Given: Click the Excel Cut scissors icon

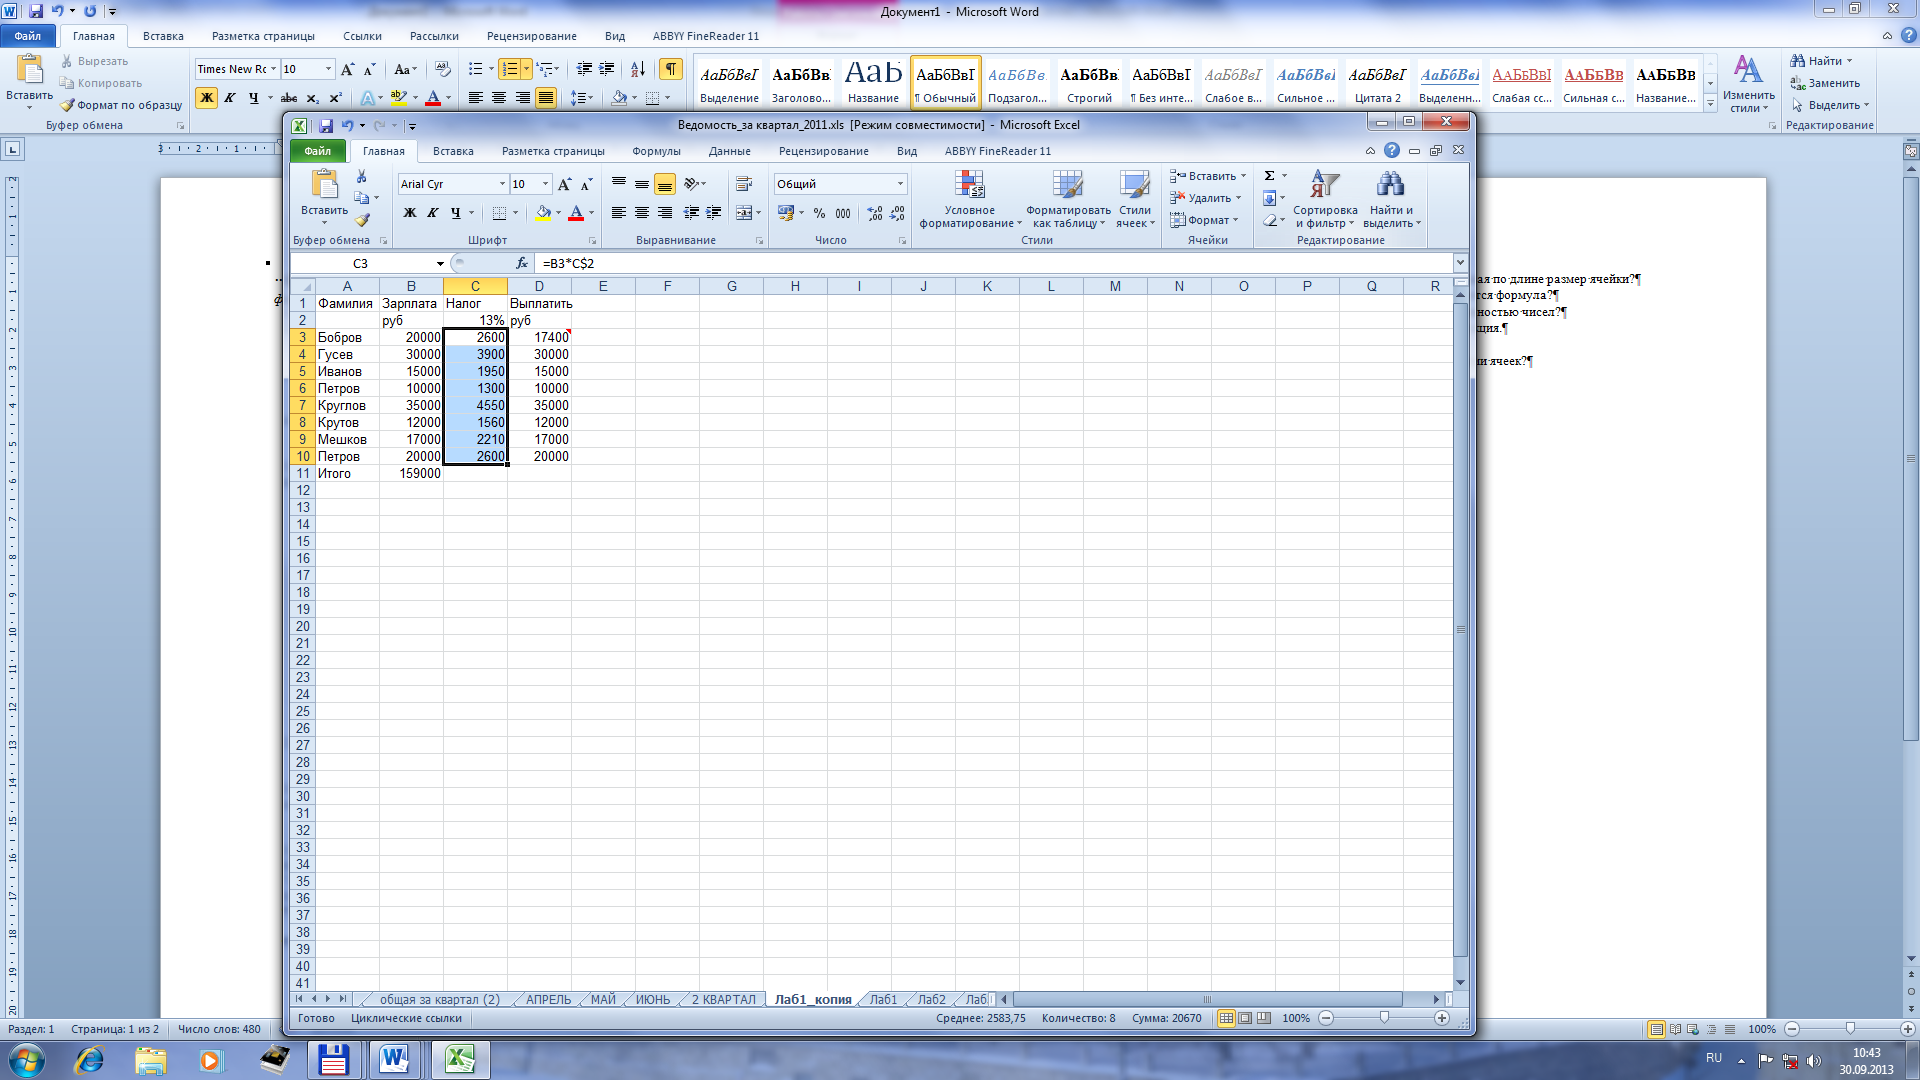Looking at the screenshot, I should click(x=362, y=176).
